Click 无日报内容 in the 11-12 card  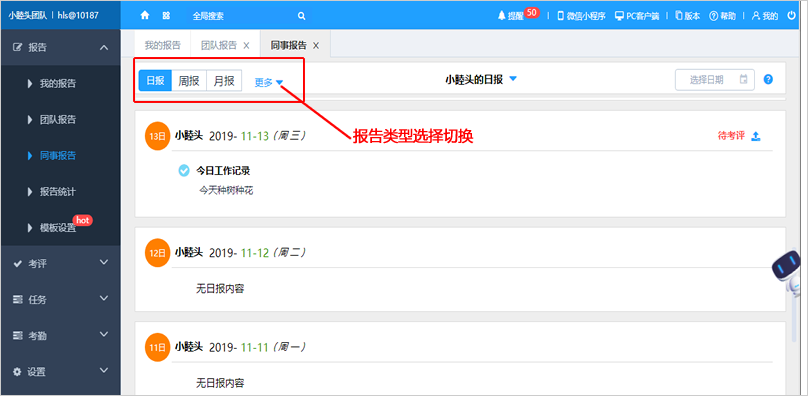click(220, 289)
